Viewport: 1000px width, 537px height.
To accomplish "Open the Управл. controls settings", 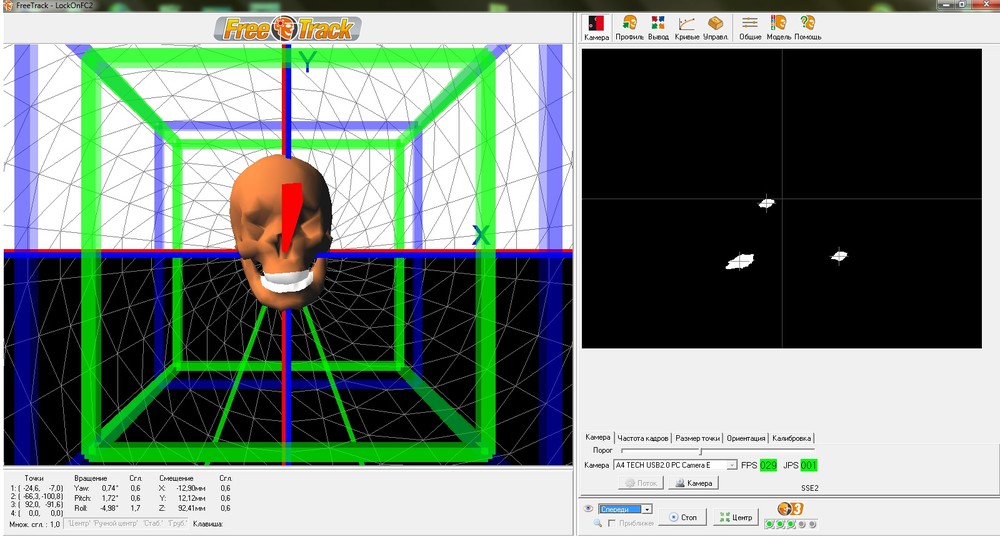I will [716, 28].
